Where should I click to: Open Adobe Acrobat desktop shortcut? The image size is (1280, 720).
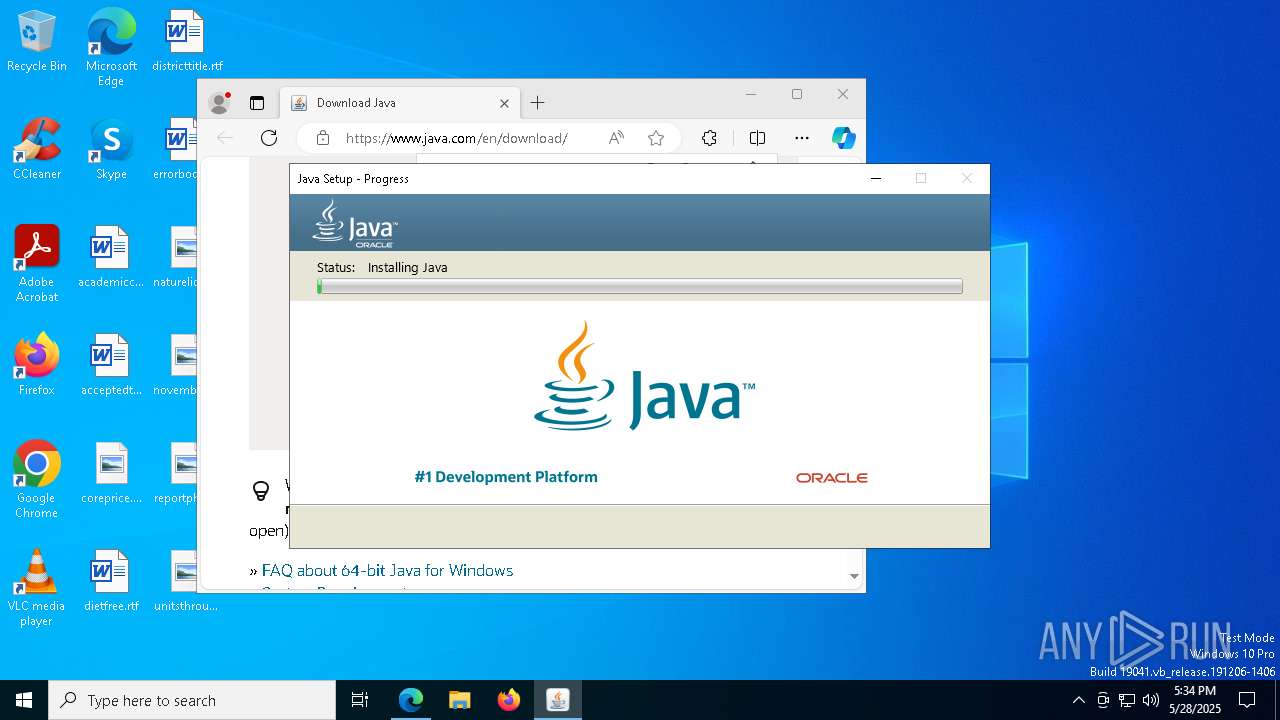pyautogui.click(x=37, y=264)
